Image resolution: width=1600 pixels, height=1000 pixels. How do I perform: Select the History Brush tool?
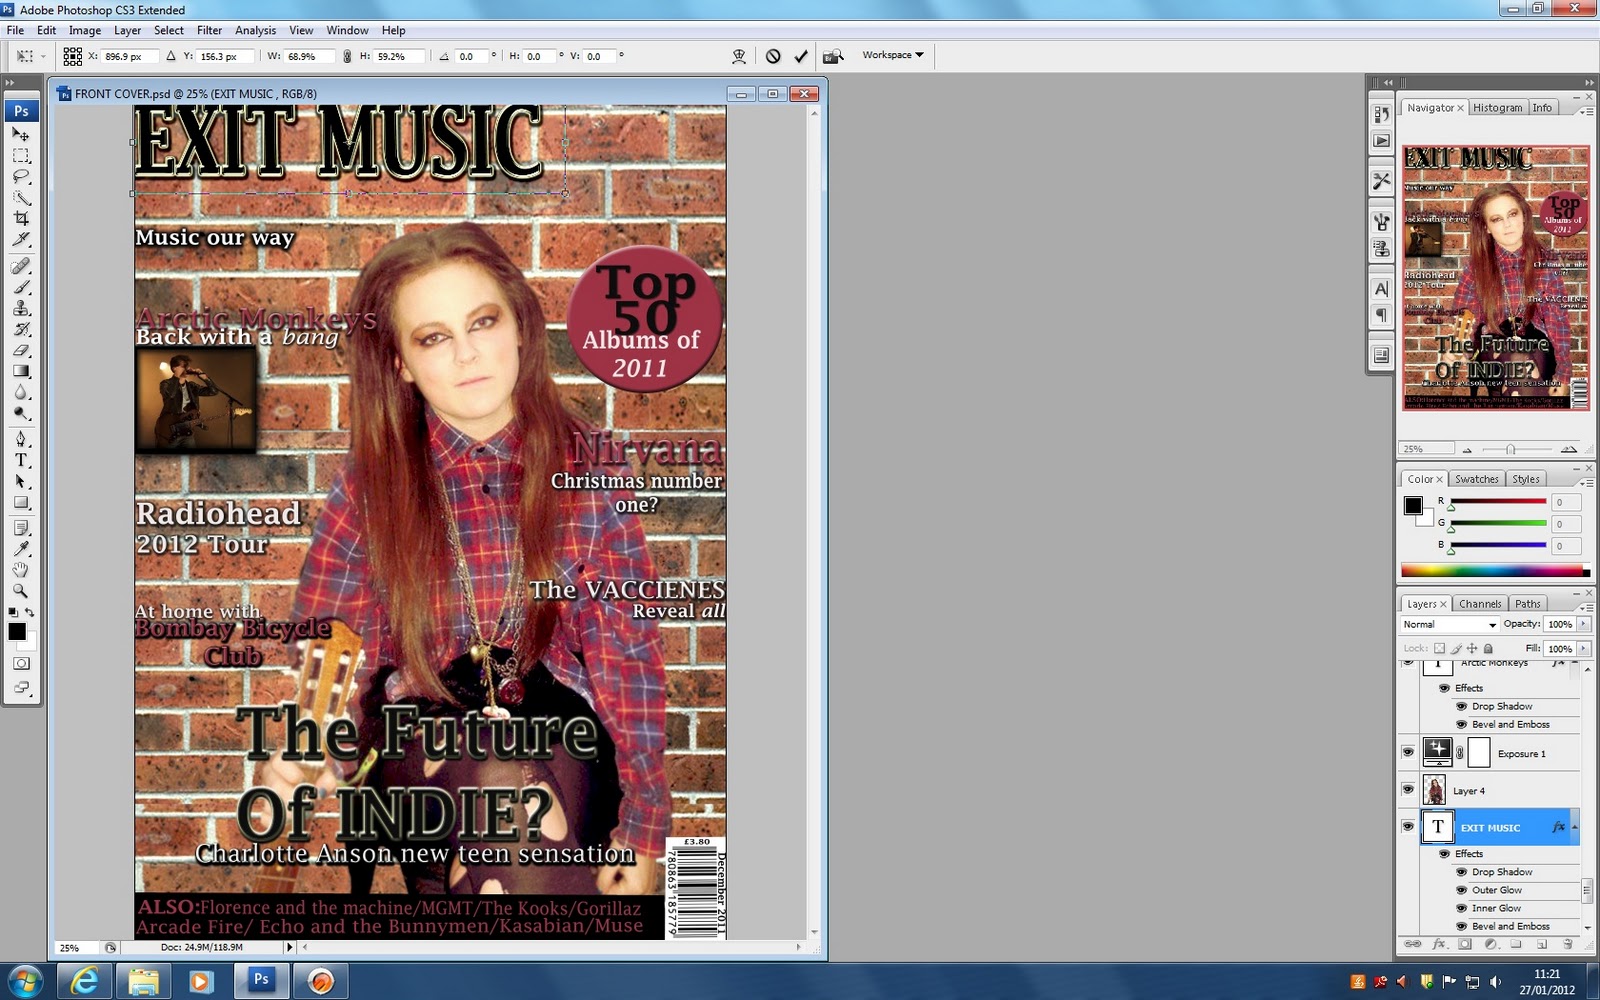coord(21,329)
